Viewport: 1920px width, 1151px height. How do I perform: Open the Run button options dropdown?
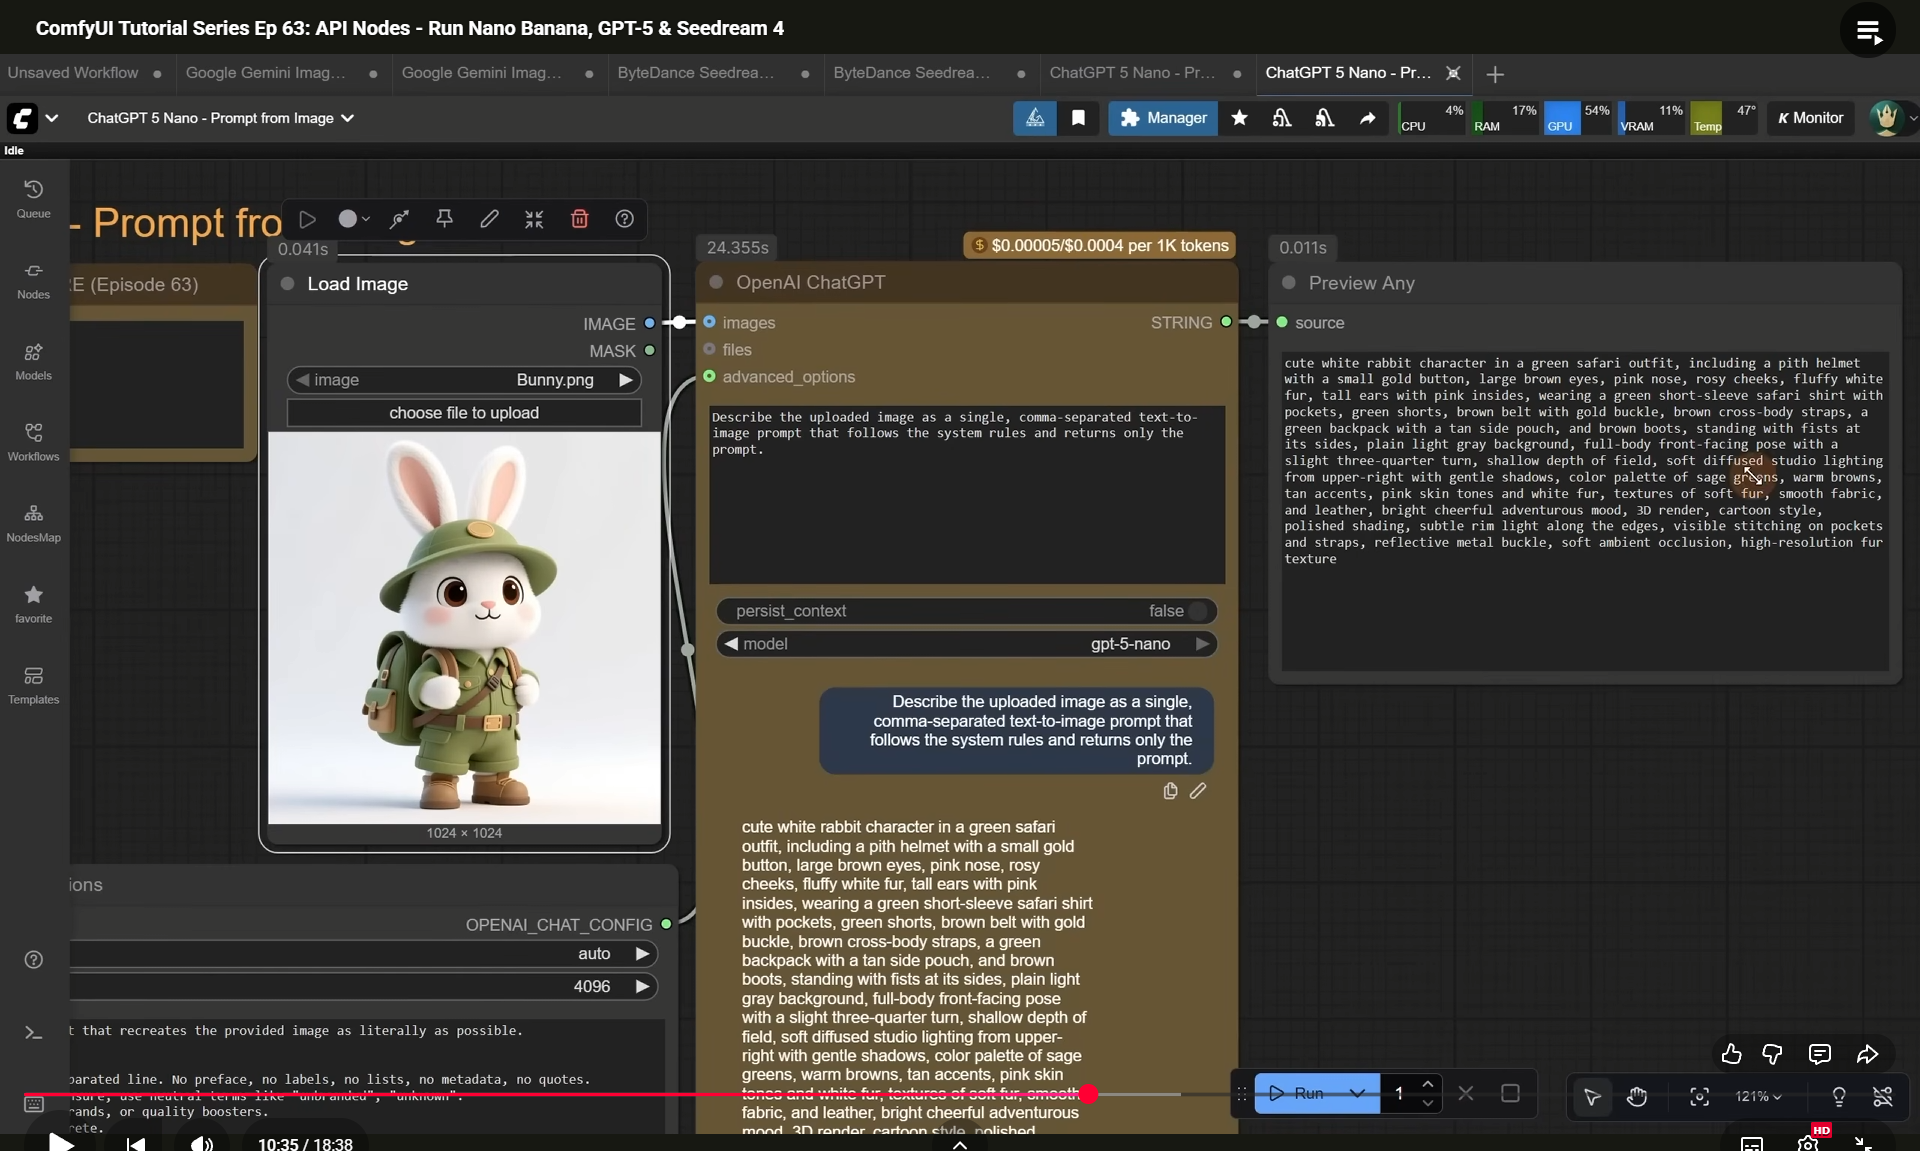click(1357, 1093)
